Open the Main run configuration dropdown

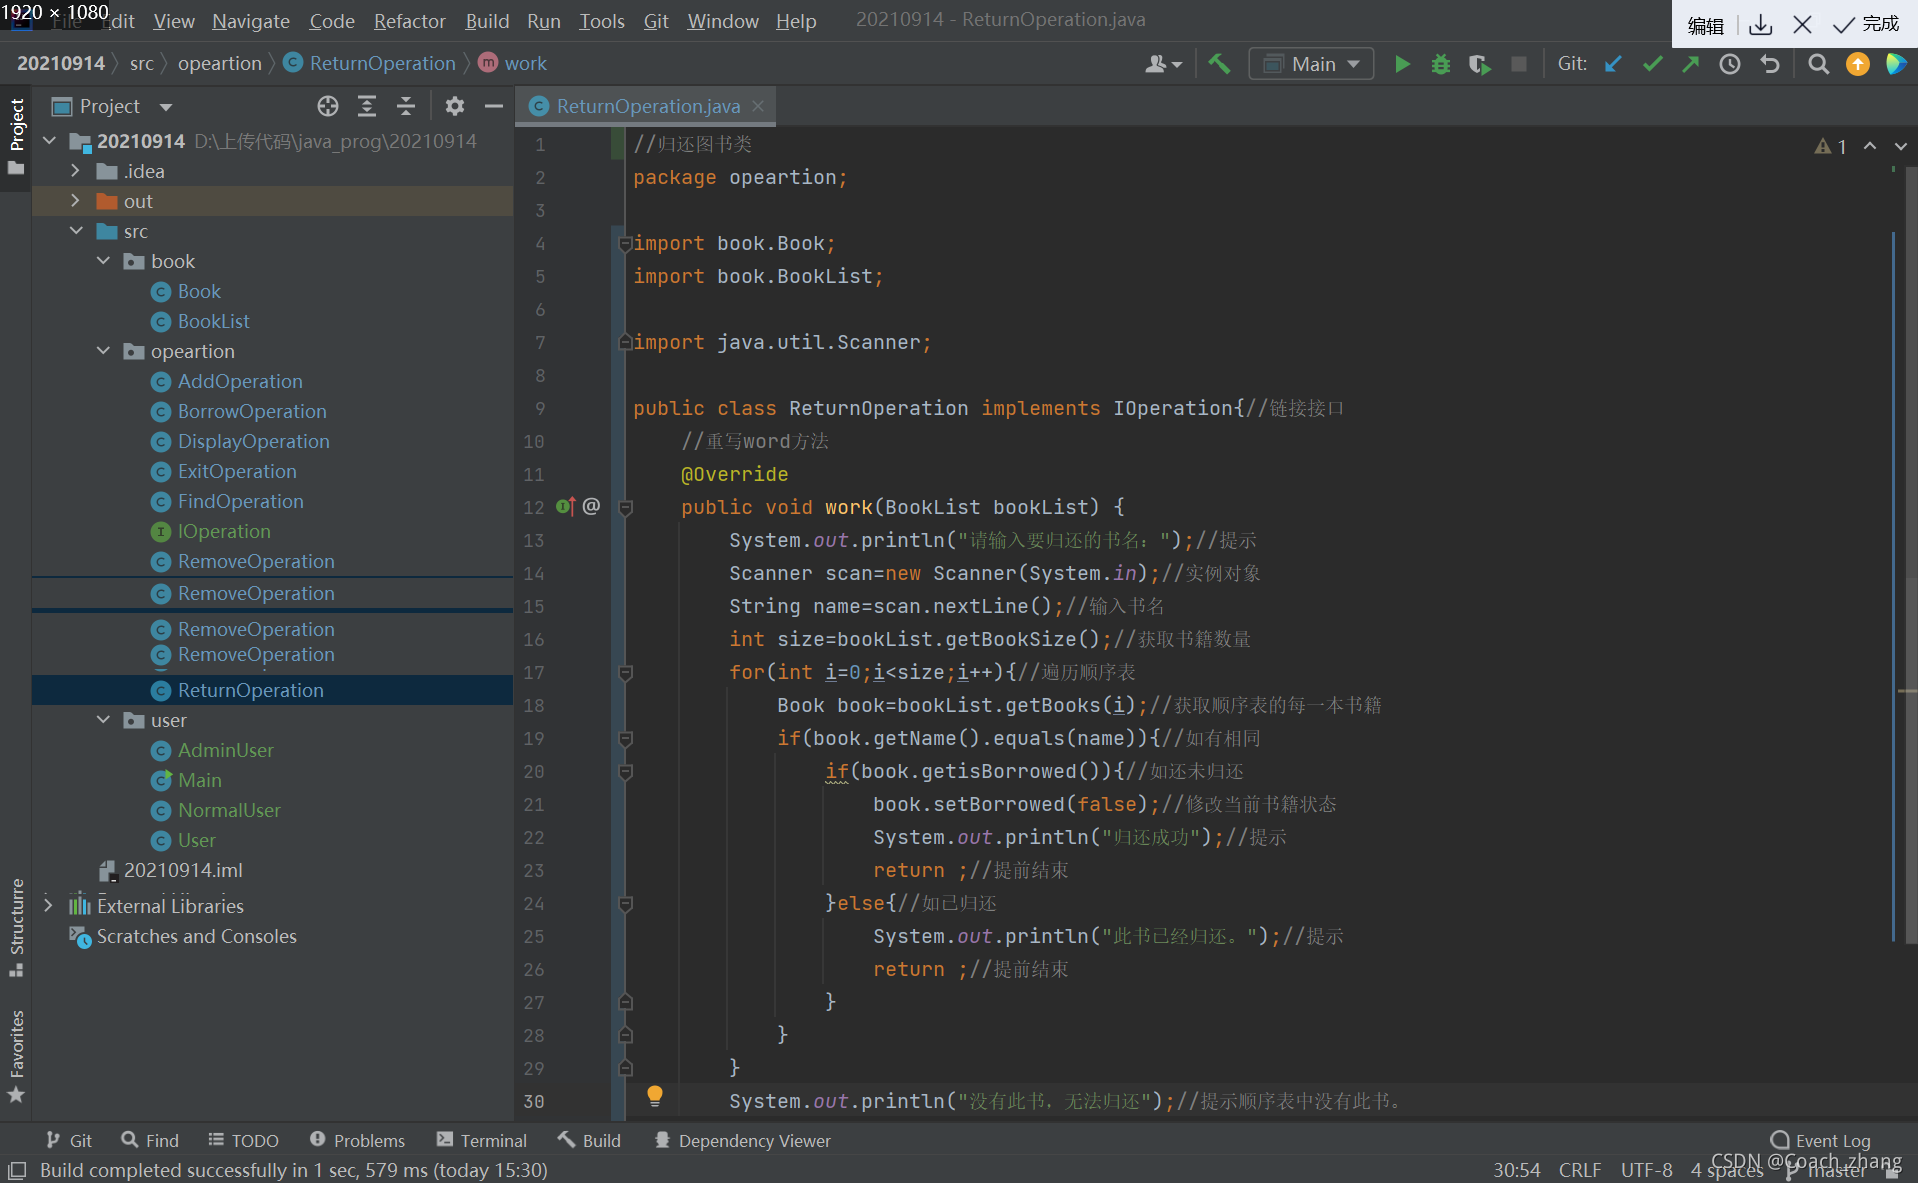[x=1311, y=64]
